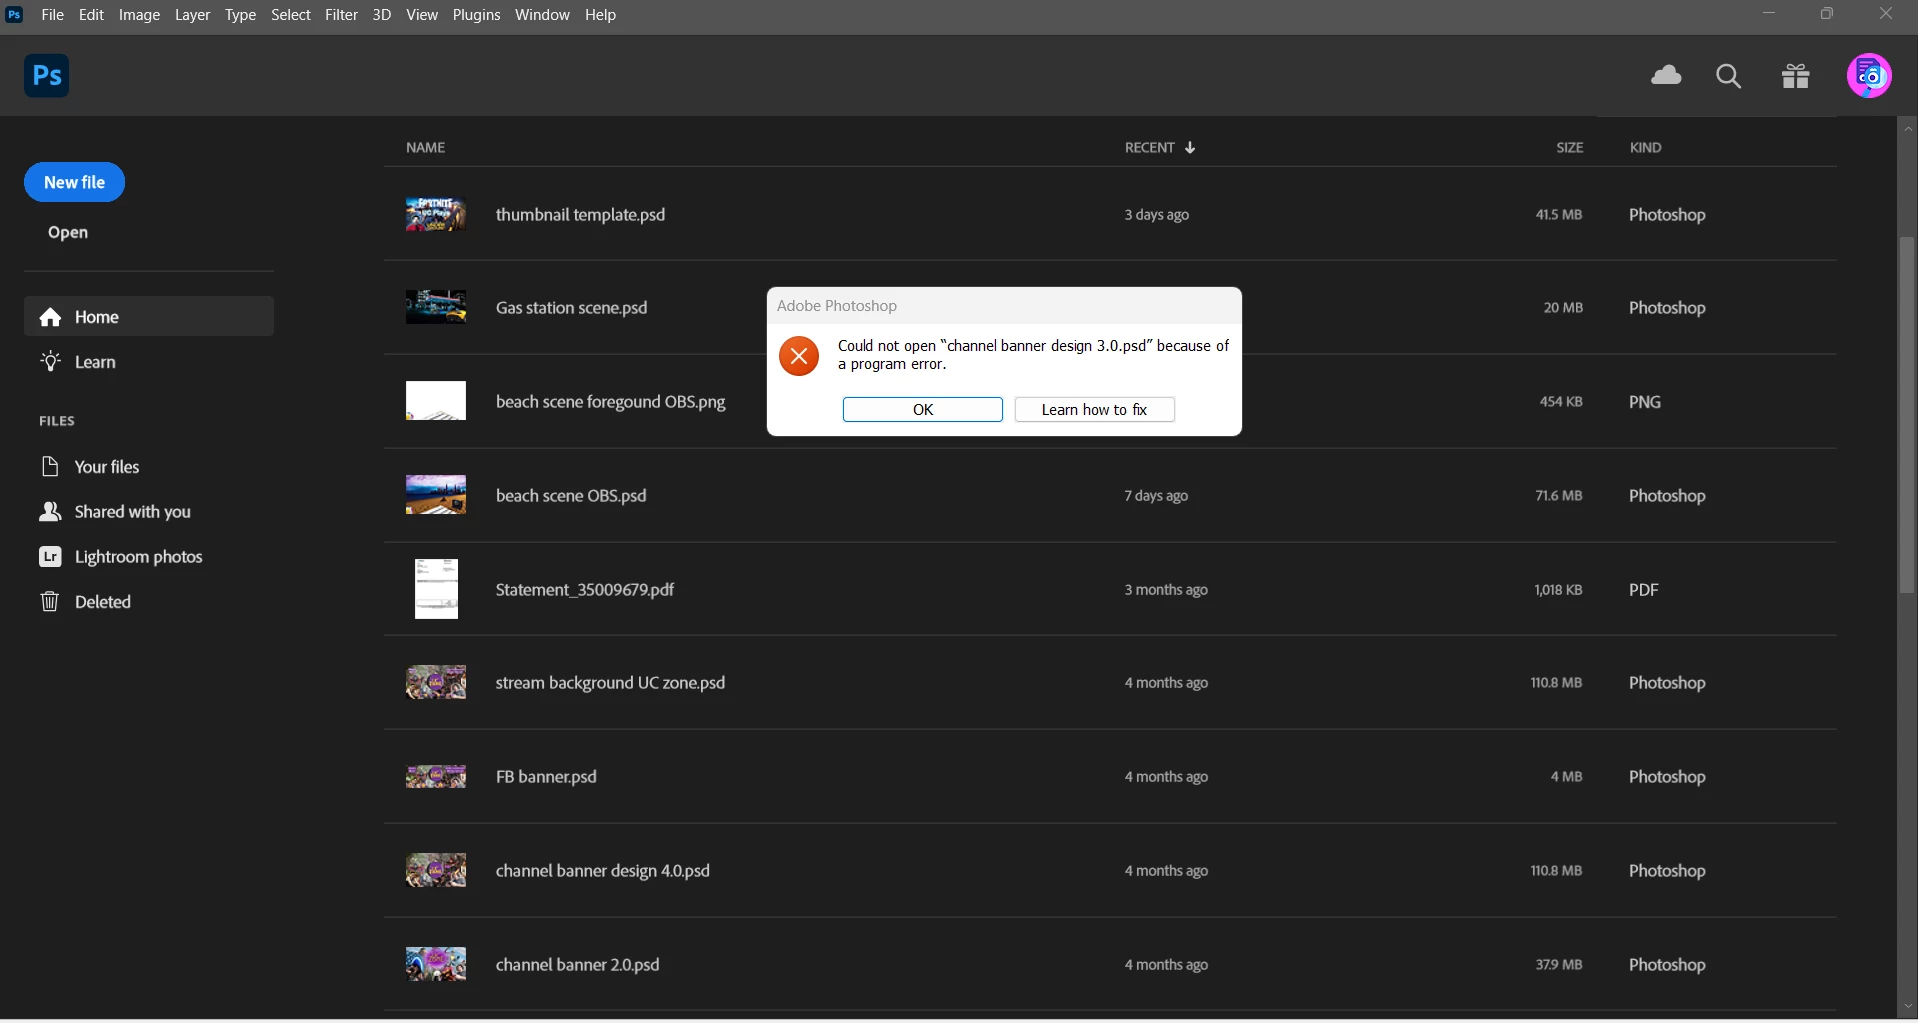Image resolution: width=1918 pixels, height=1023 pixels.
Task: Open the Type menu
Action: tap(240, 15)
